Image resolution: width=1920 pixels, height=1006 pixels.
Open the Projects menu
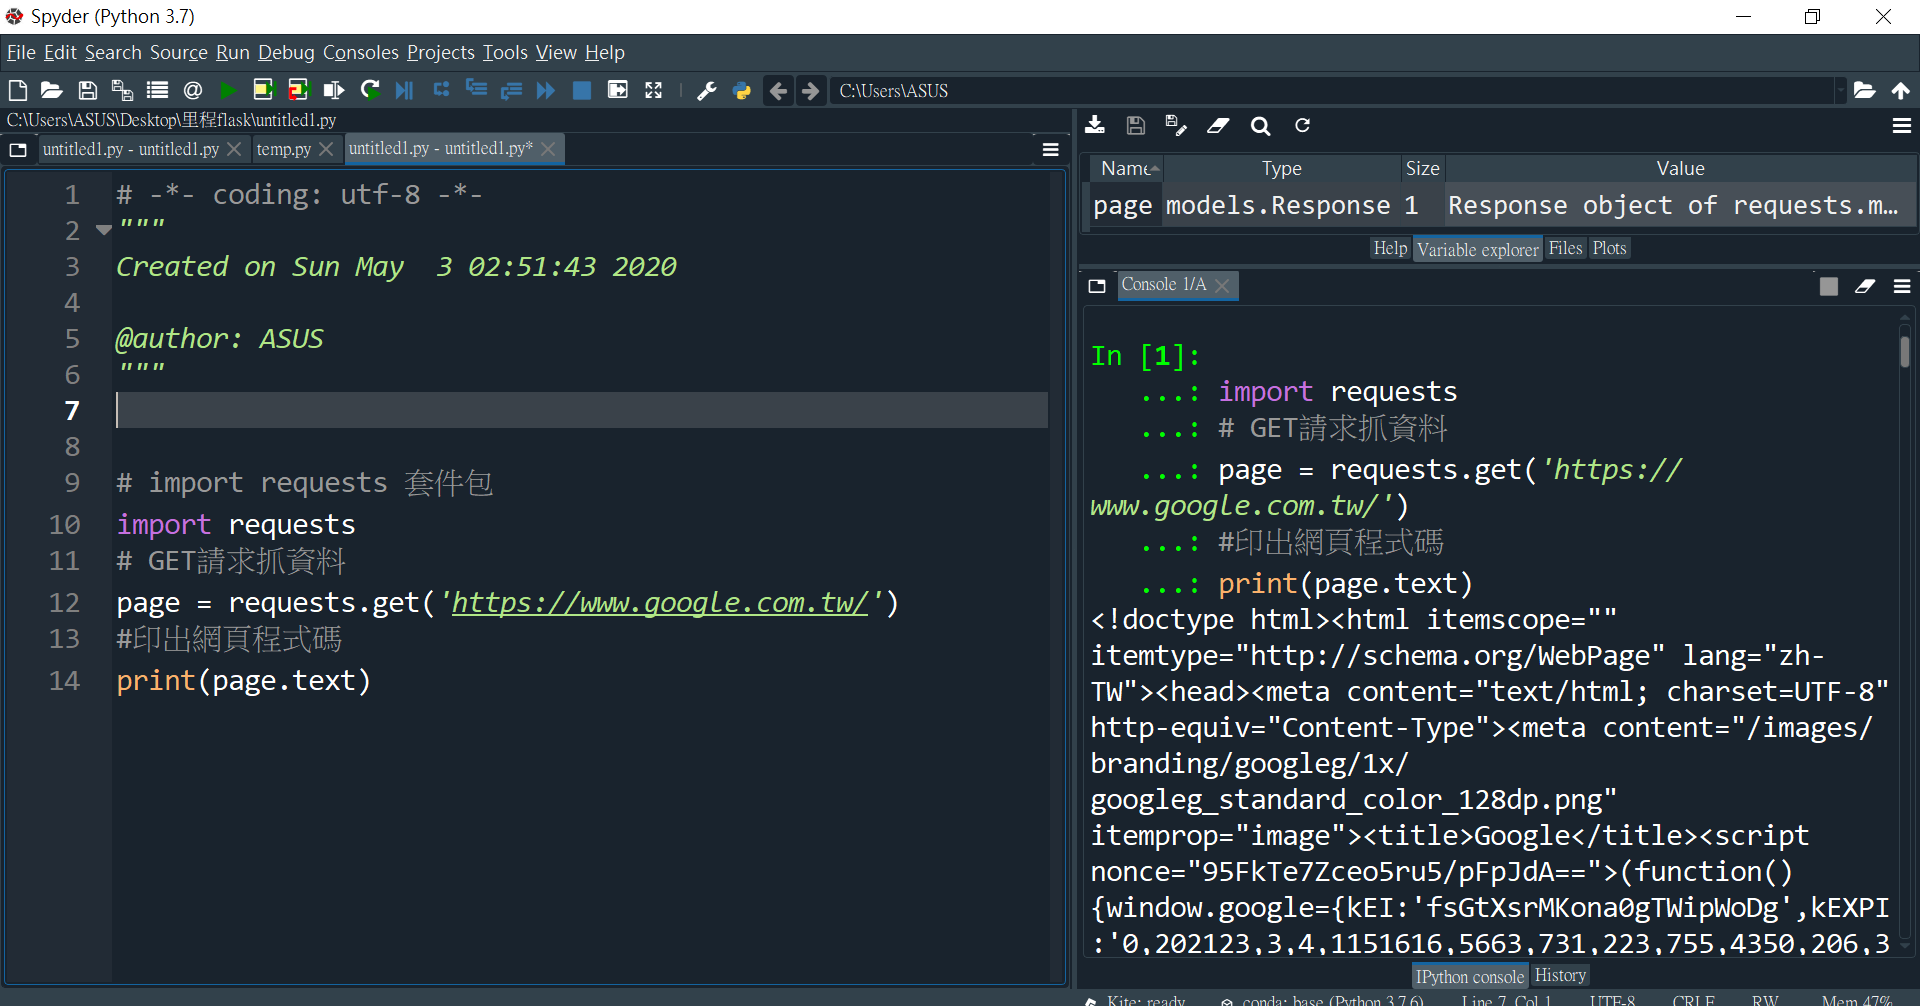pyautogui.click(x=441, y=52)
